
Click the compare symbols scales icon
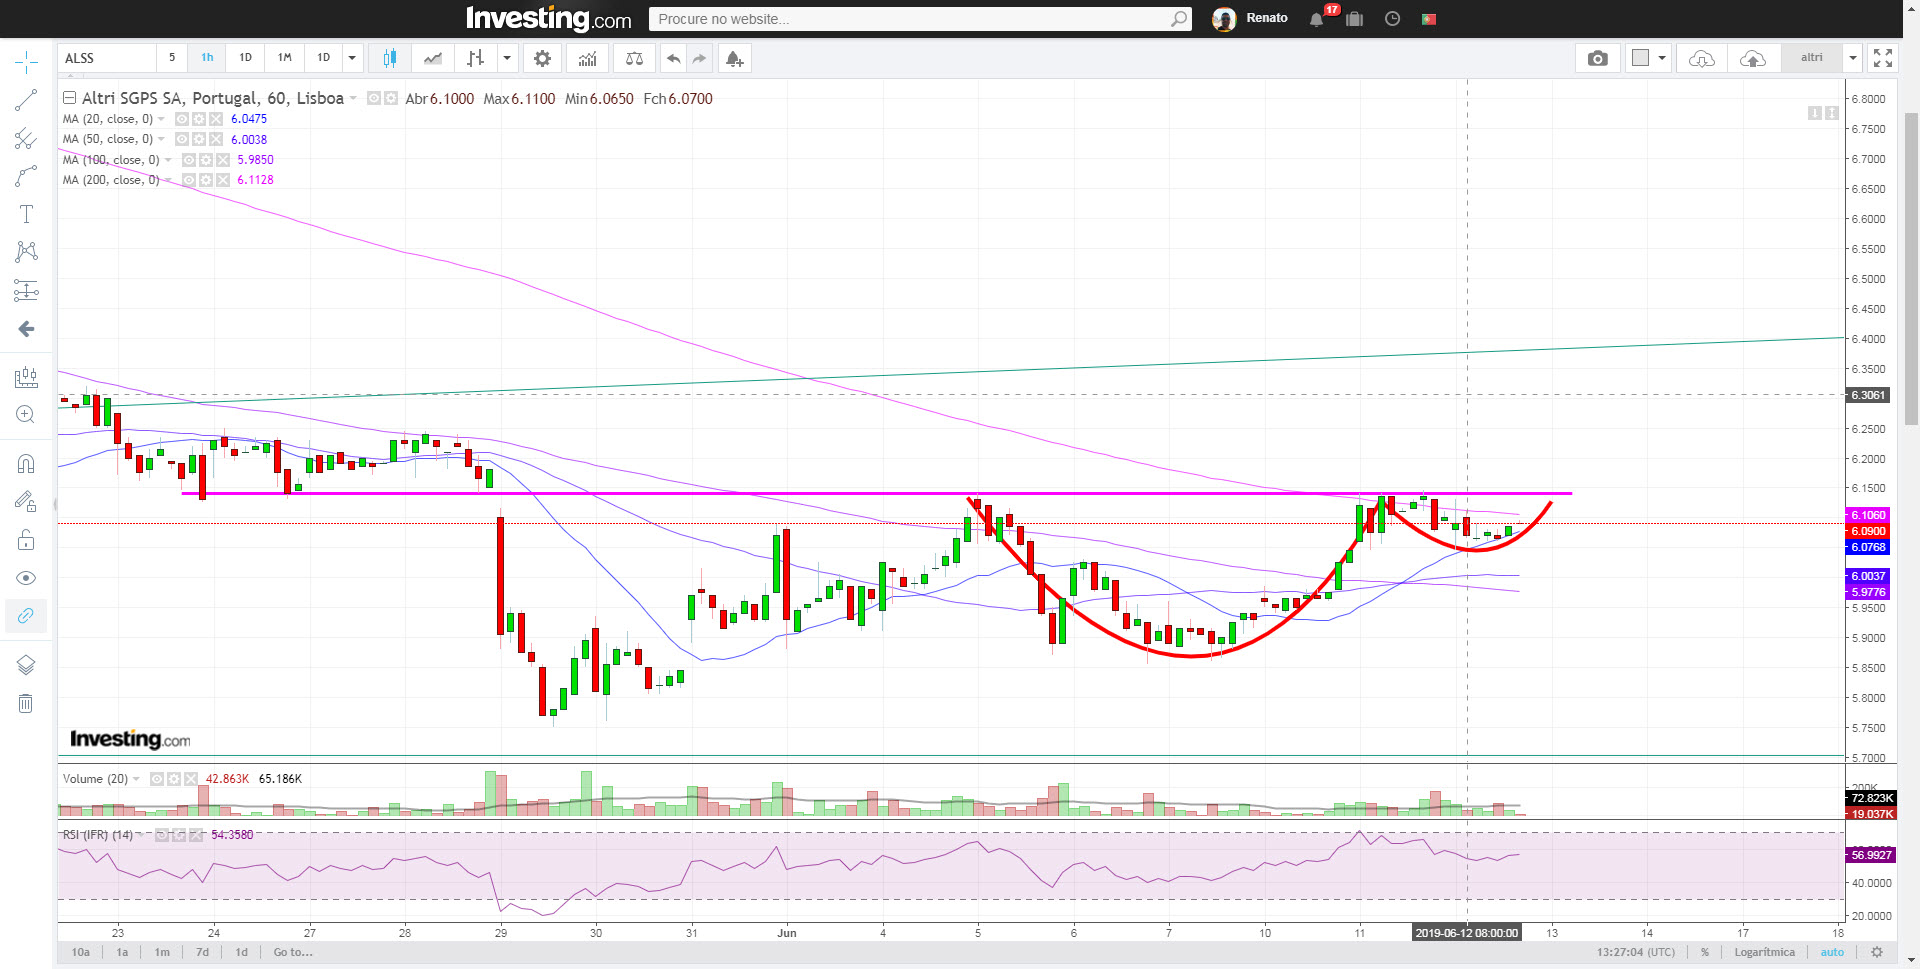click(634, 58)
